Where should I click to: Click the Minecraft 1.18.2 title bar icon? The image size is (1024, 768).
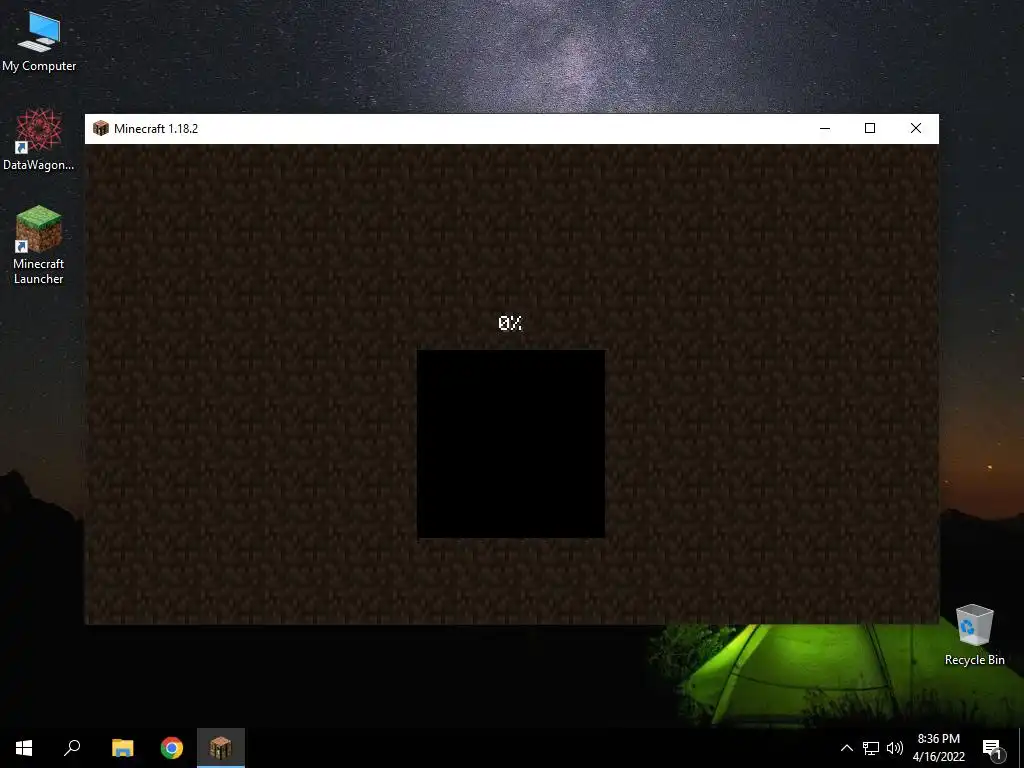click(101, 128)
